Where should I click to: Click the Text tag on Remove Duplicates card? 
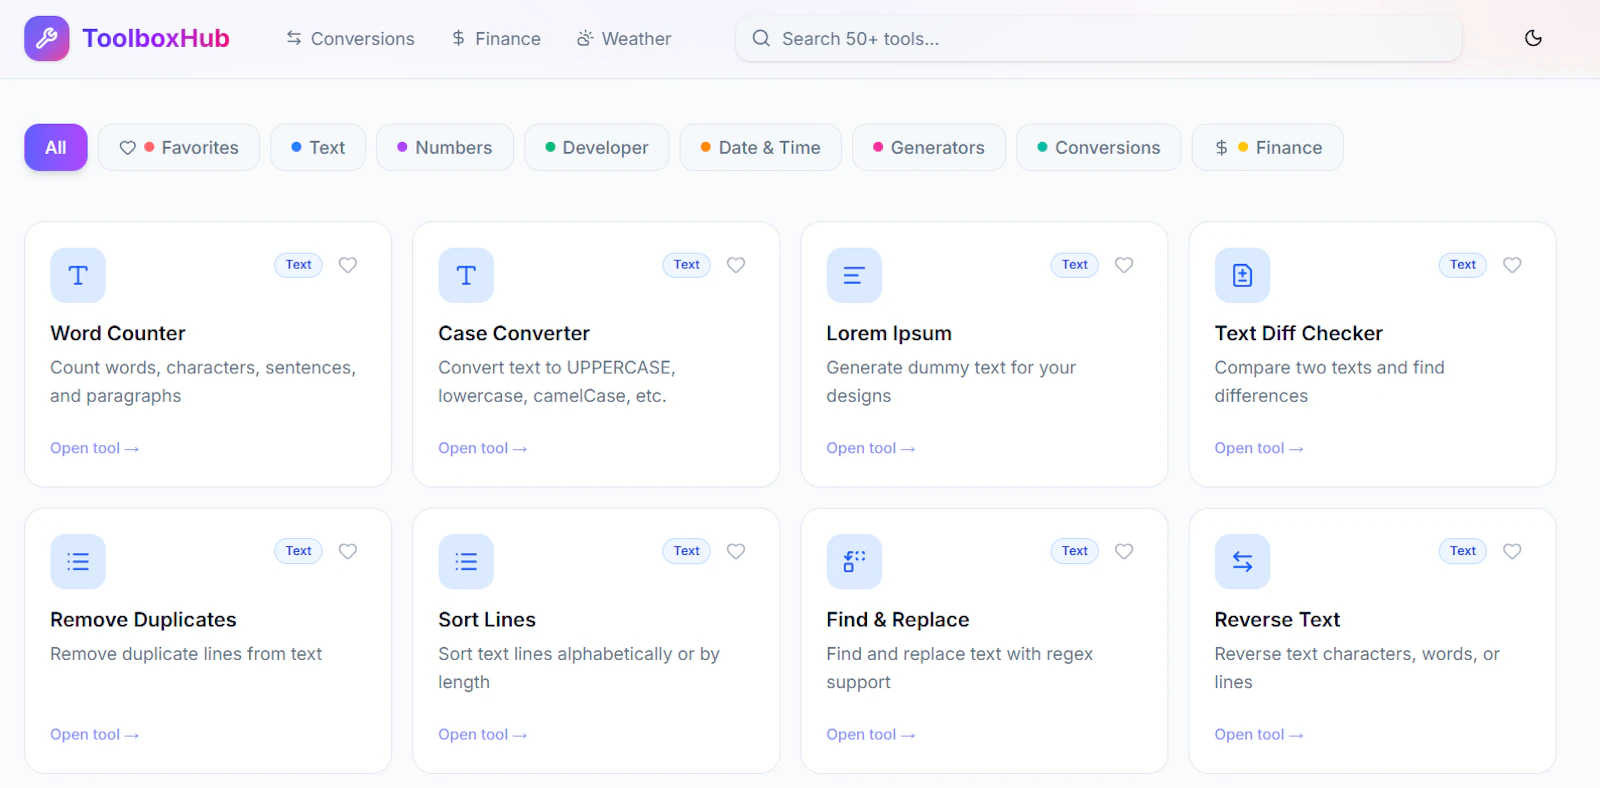pos(298,551)
